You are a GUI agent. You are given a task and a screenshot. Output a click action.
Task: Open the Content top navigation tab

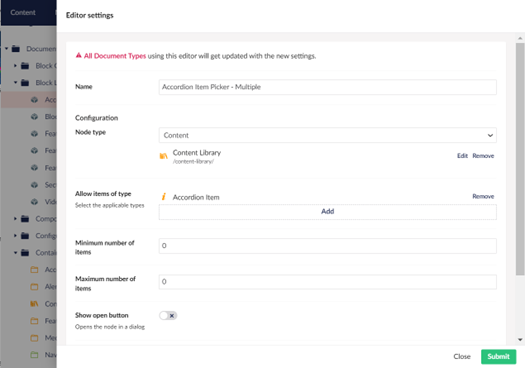pos(23,12)
